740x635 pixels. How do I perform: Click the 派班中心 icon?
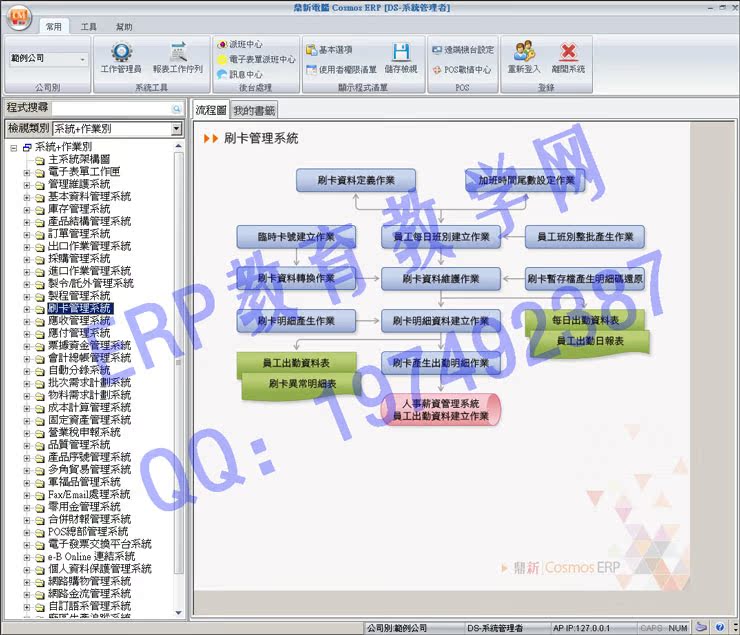(222, 44)
